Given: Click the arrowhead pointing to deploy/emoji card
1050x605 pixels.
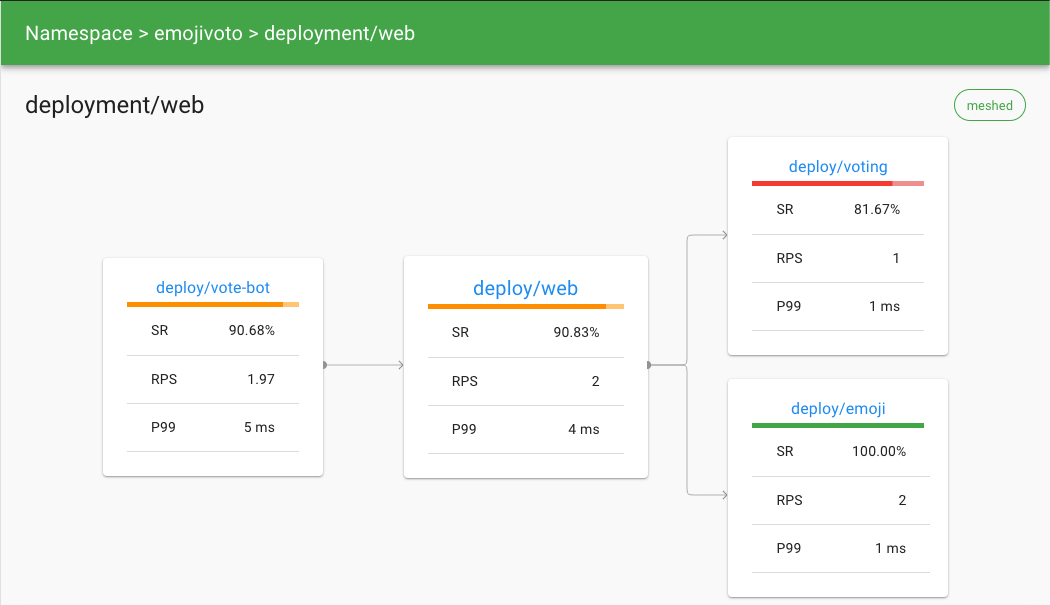Looking at the screenshot, I should pos(723,494).
